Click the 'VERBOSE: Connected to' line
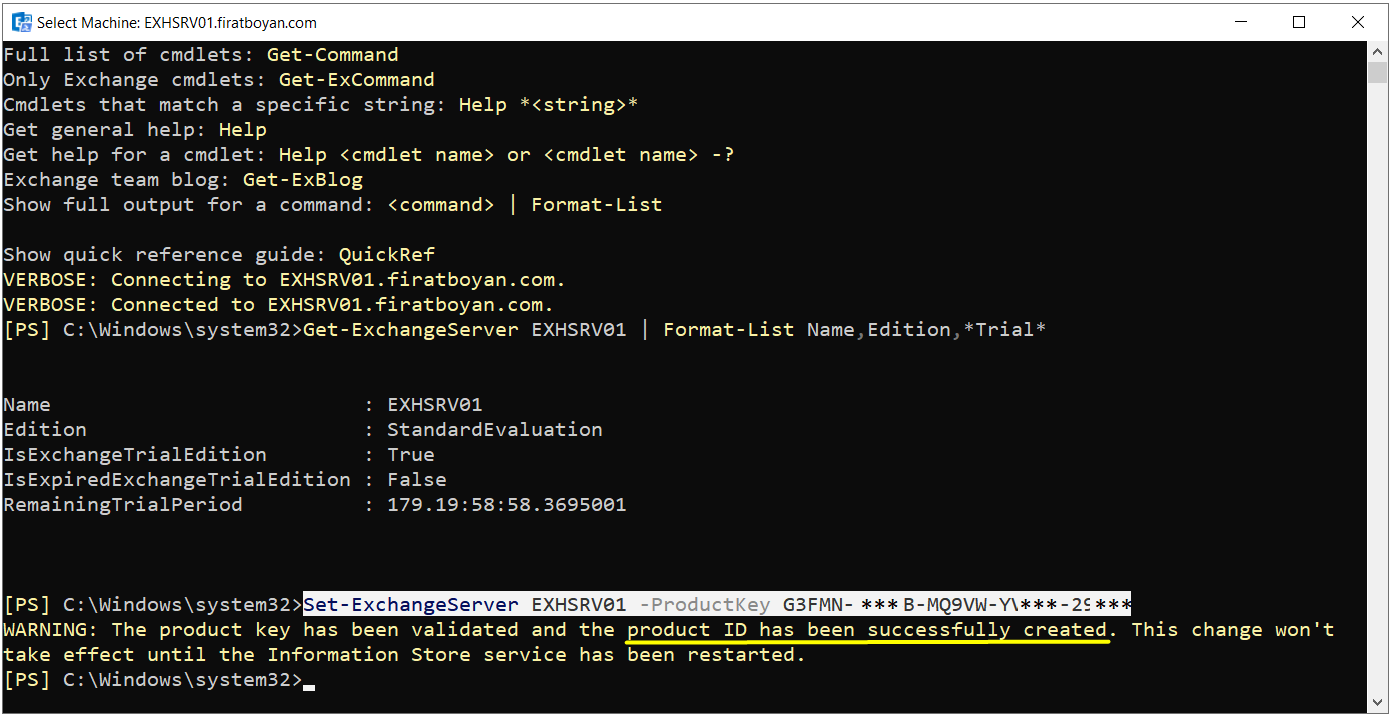This screenshot has width=1395, height=717. pyautogui.click(x=279, y=305)
